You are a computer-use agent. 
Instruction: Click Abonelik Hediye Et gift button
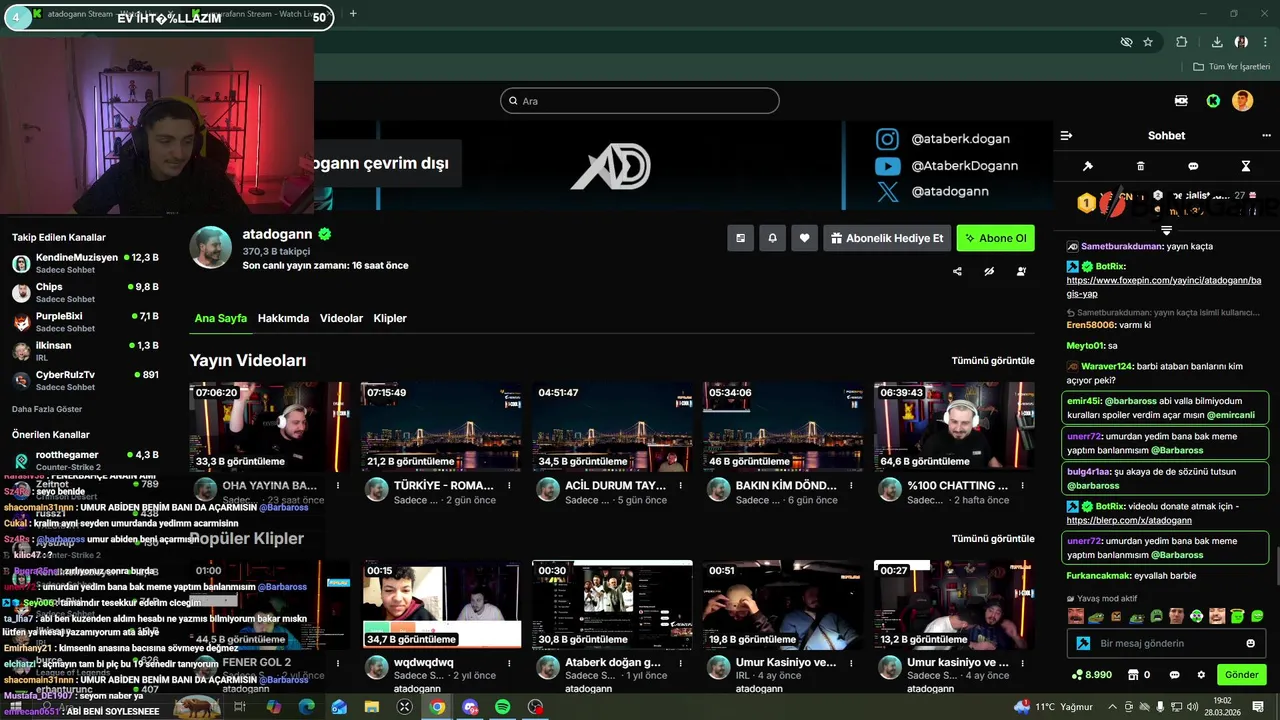point(887,238)
